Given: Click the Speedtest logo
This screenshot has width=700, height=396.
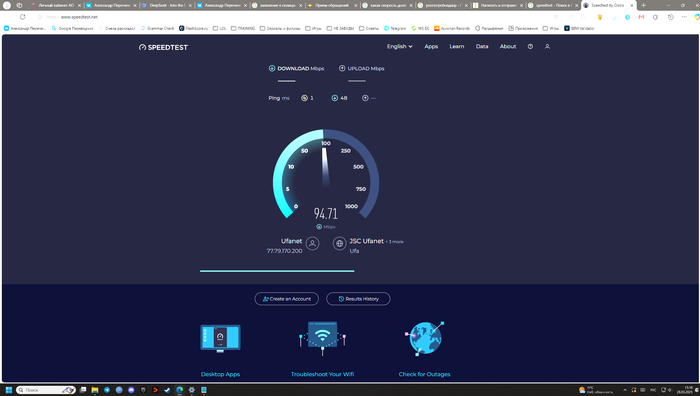Looking at the screenshot, I should [163, 47].
